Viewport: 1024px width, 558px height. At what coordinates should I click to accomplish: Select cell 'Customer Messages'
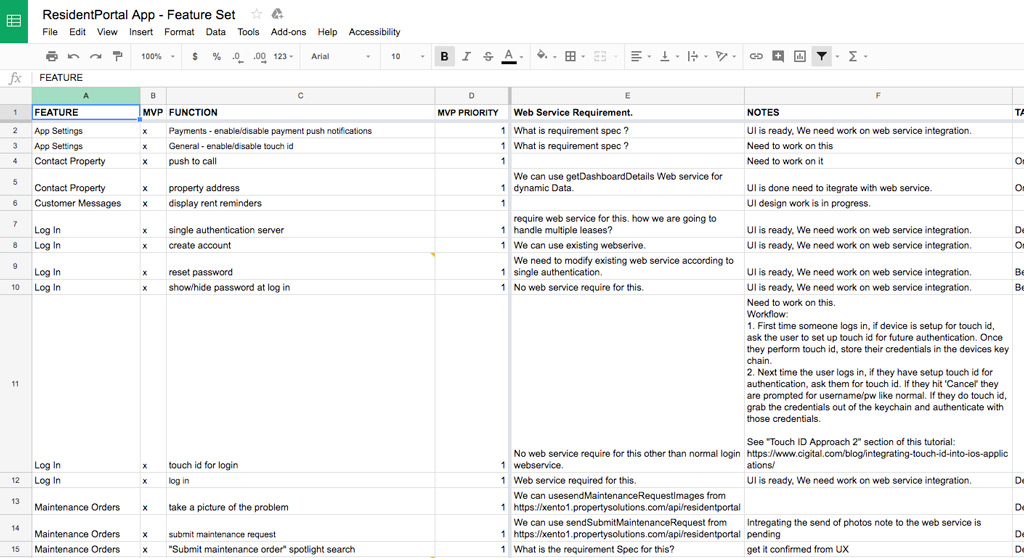(86, 203)
